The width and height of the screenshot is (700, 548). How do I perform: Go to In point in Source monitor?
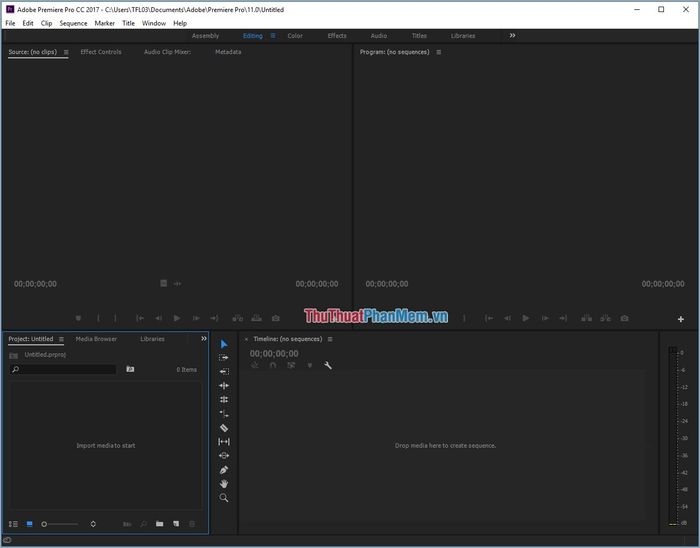click(140, 318)
